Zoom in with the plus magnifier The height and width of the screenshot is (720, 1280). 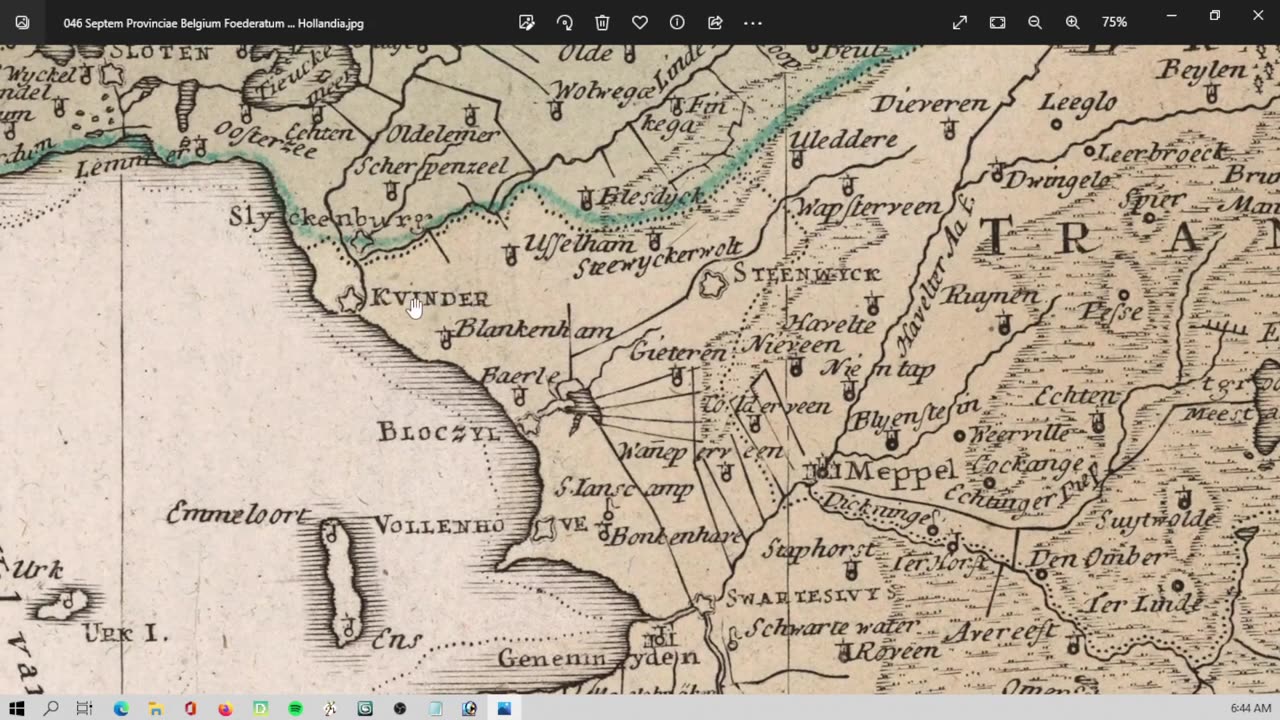coord(1072,22)
